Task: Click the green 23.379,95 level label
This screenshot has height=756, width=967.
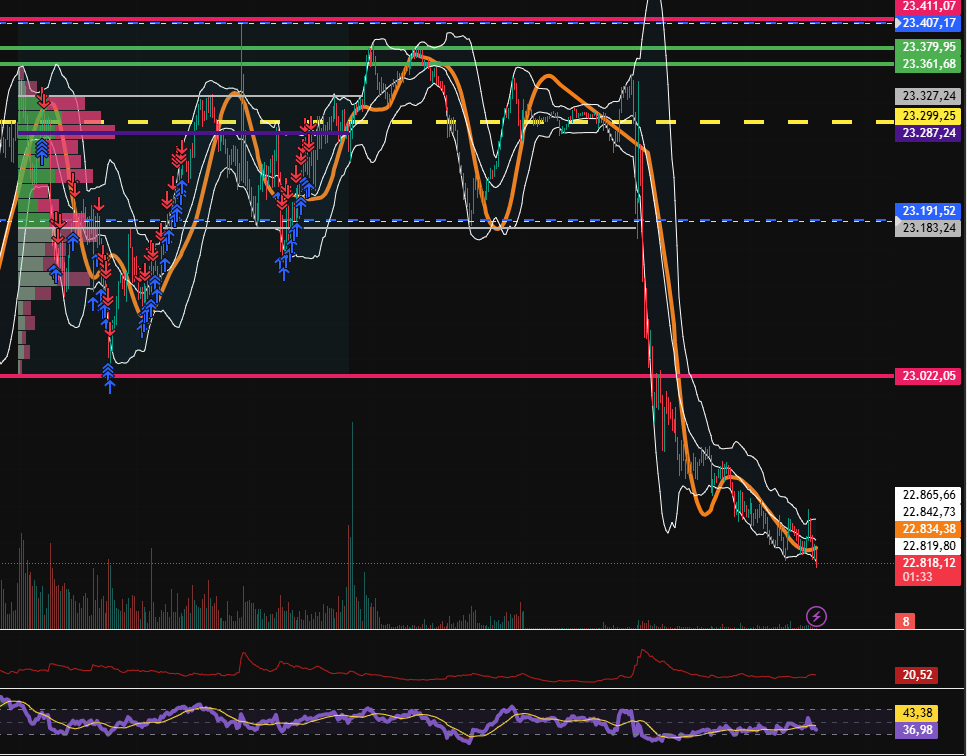Action: tap(929, 47)
